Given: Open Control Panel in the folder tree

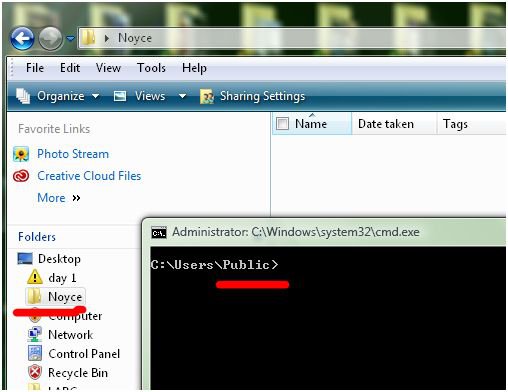Looking at the screenshot, I should pos(84,354).
